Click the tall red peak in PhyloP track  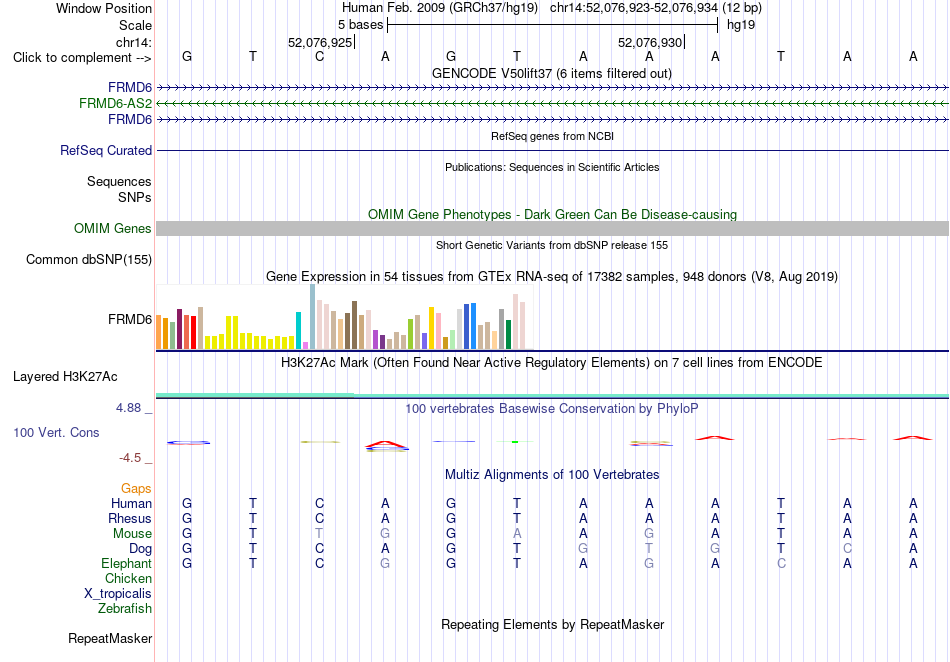[x=385, y=445]
